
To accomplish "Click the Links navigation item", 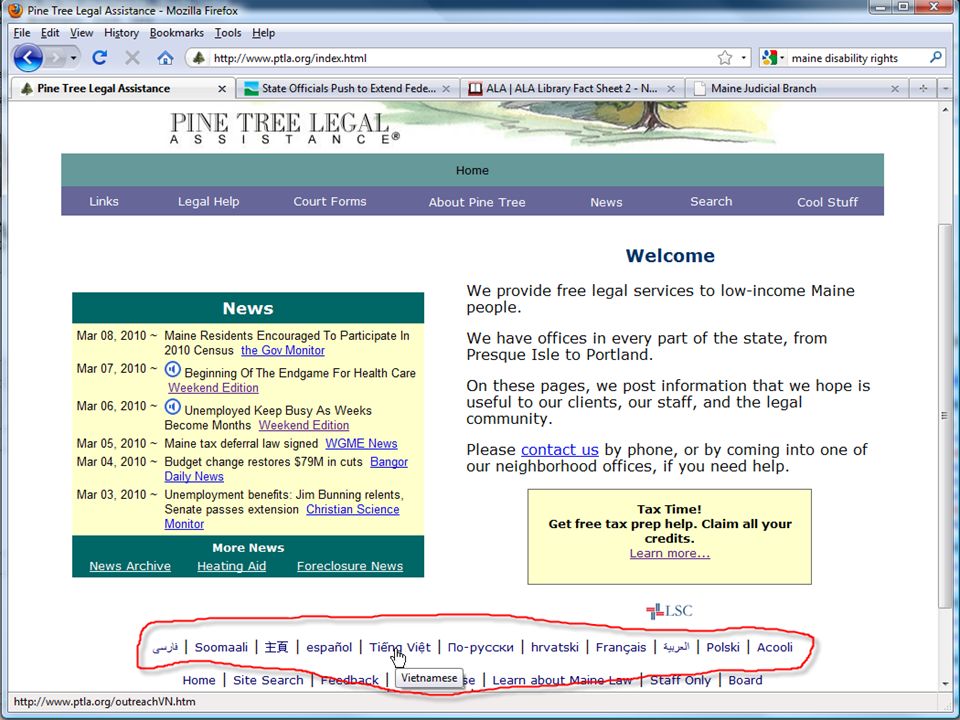I will coord(103,201).
